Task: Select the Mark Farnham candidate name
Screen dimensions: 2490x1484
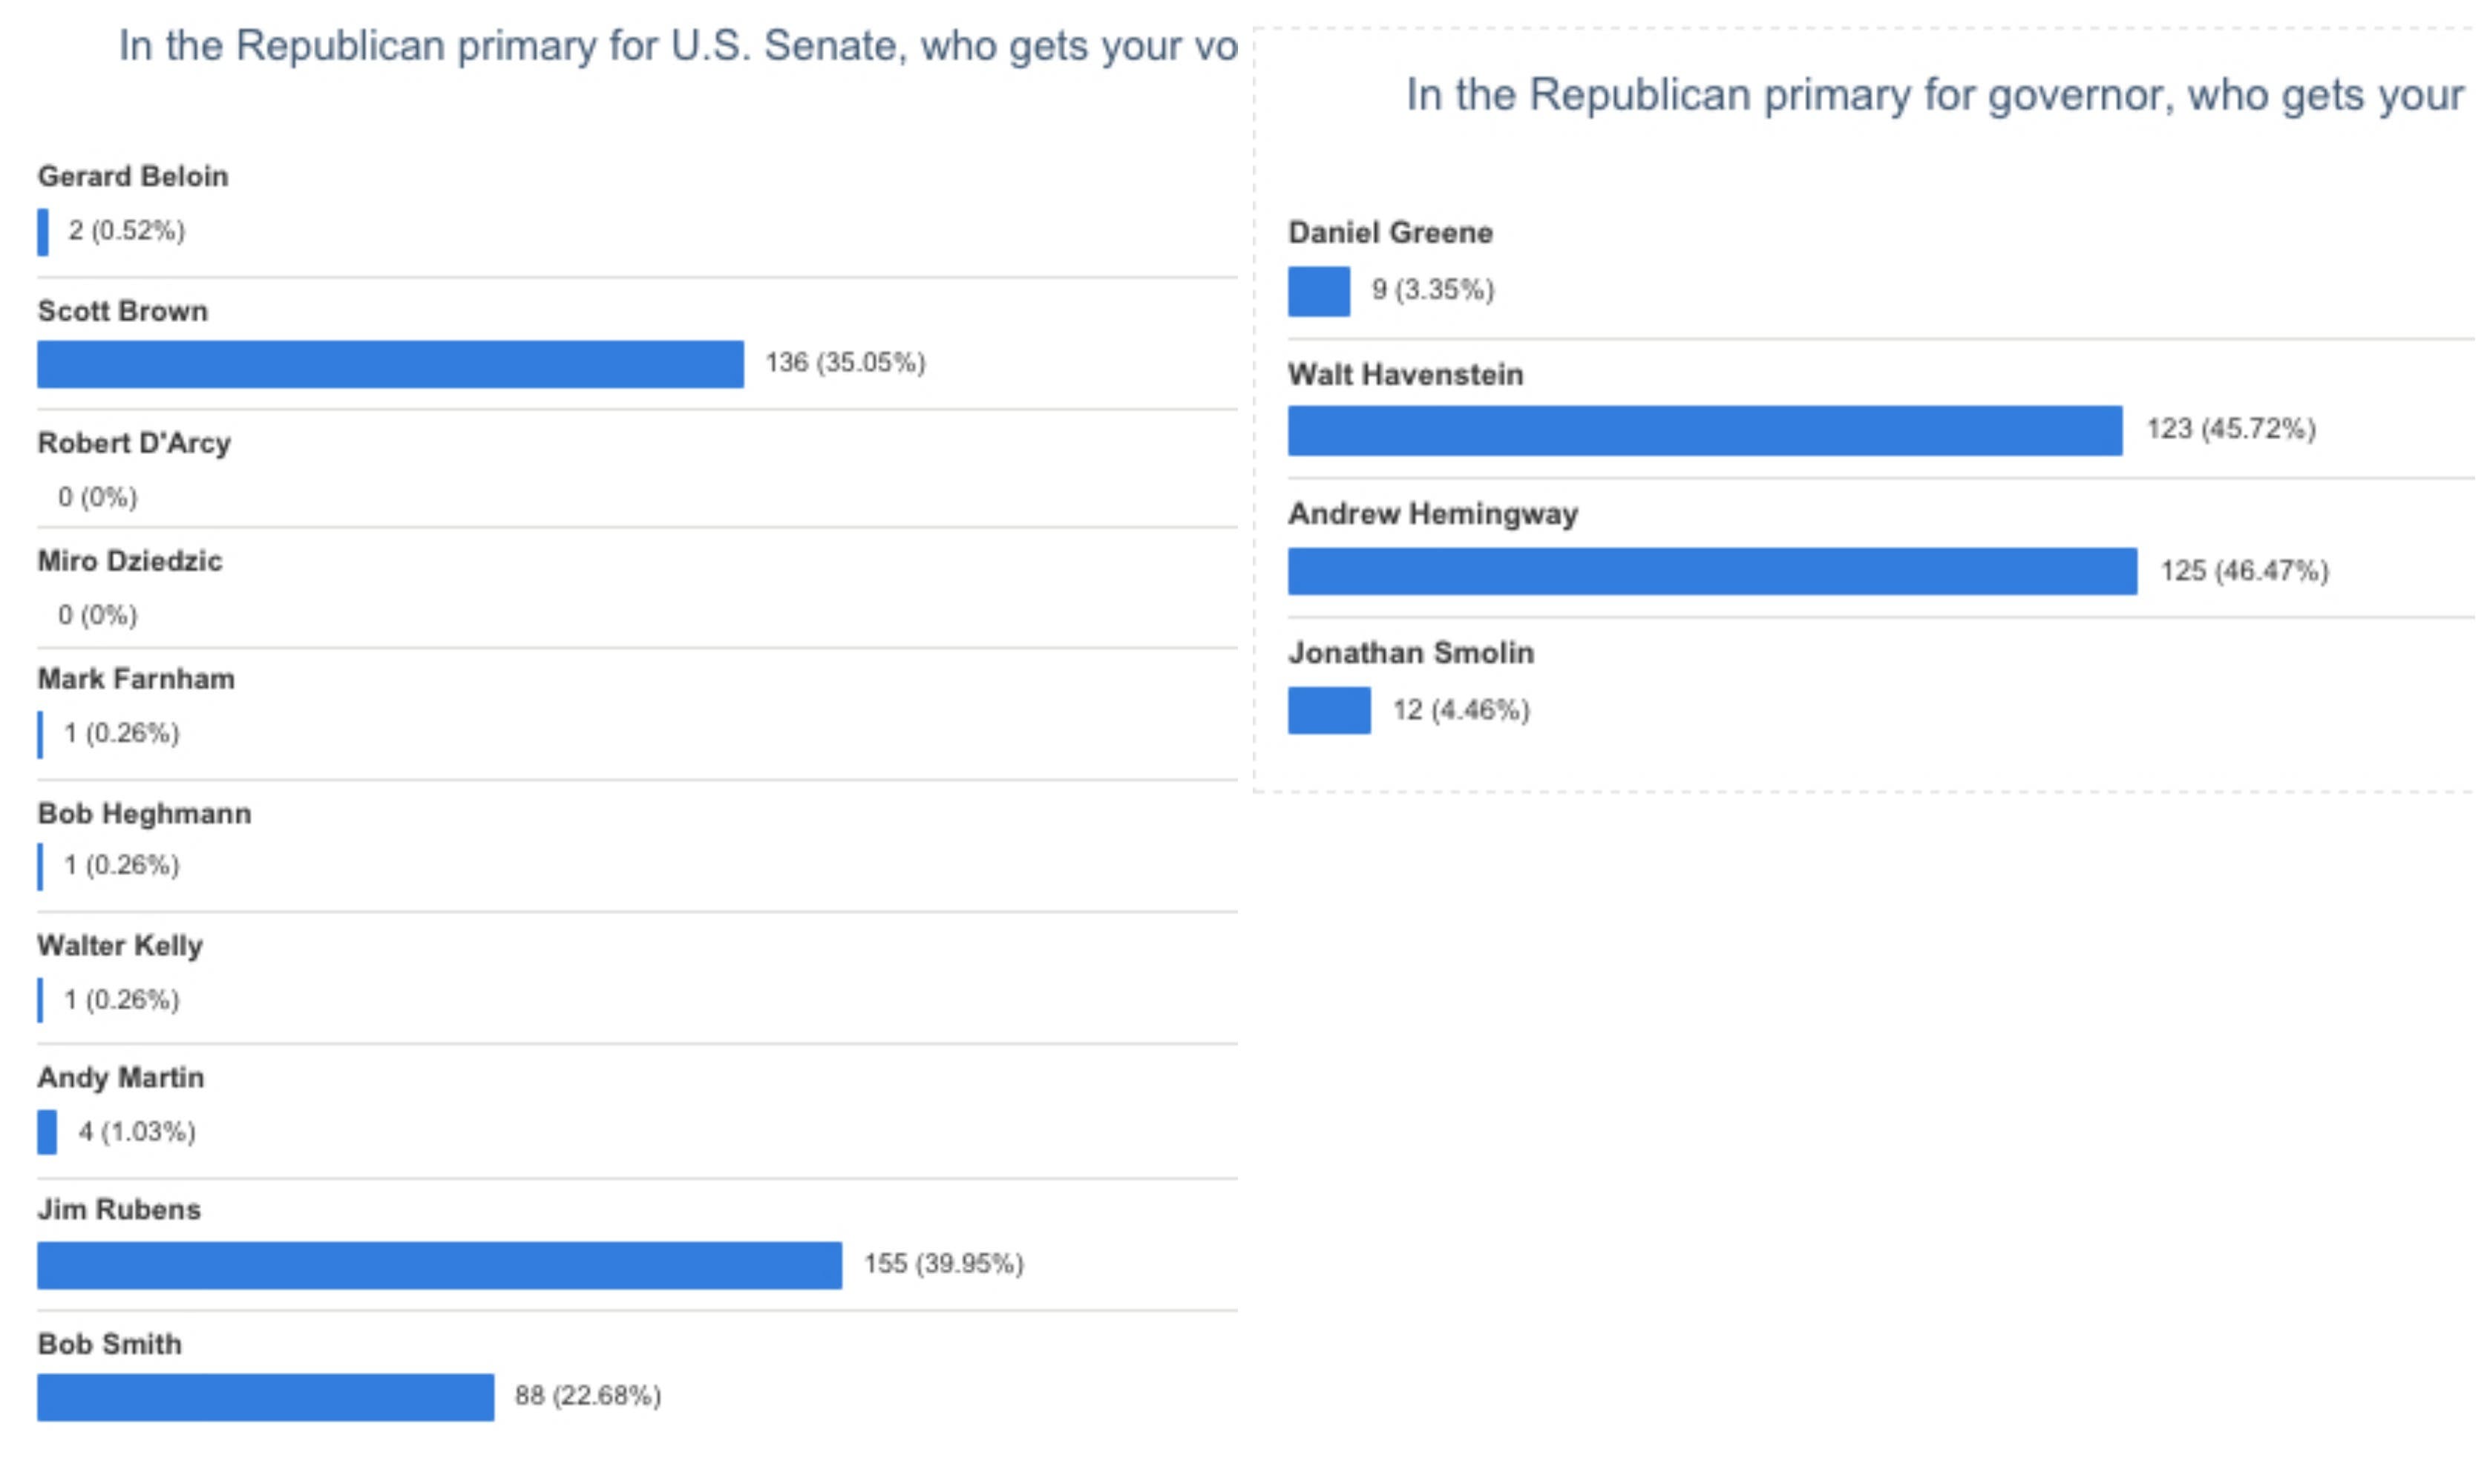Action: pyautogui.click(x=136, y=679)
